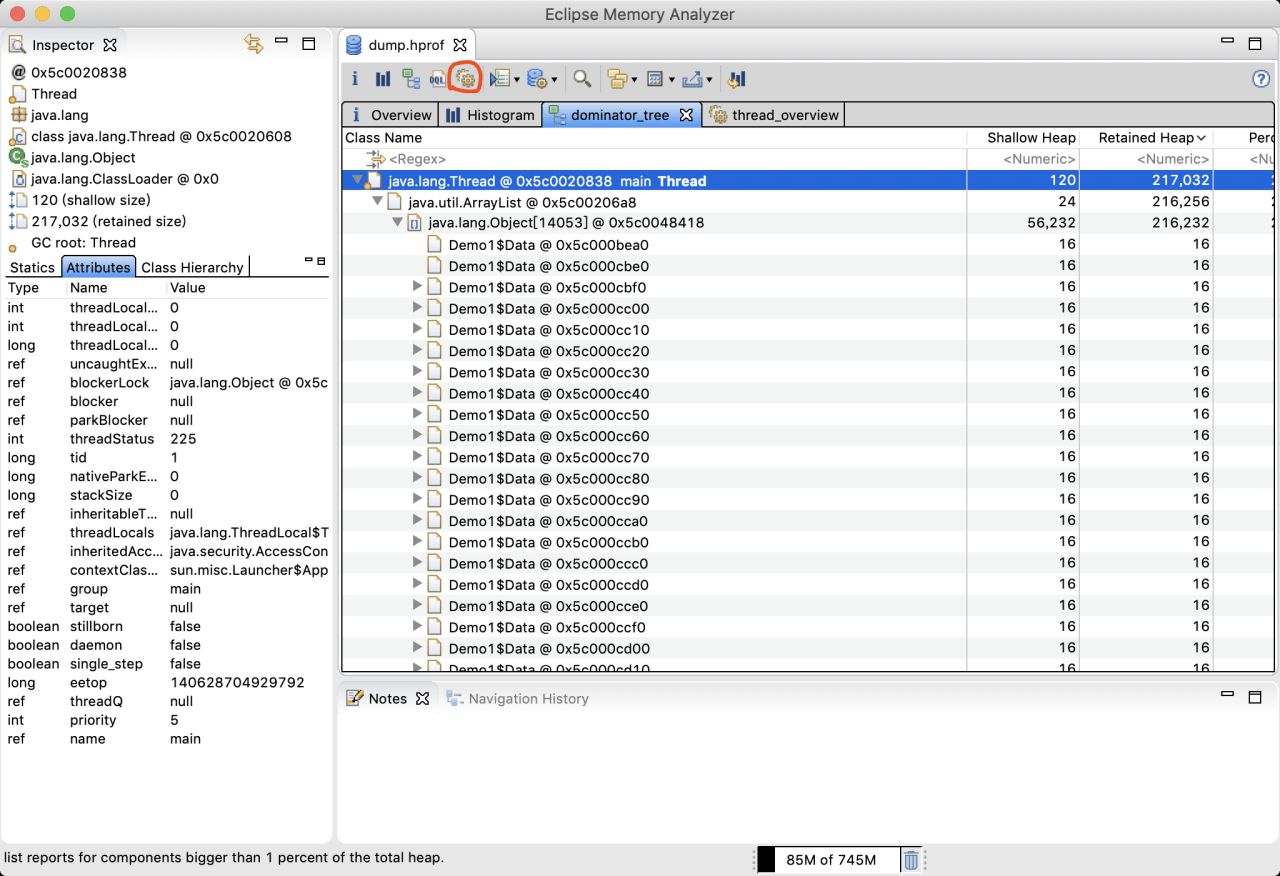Open dominator tree via toolbar tree icon

click(411, 79)
